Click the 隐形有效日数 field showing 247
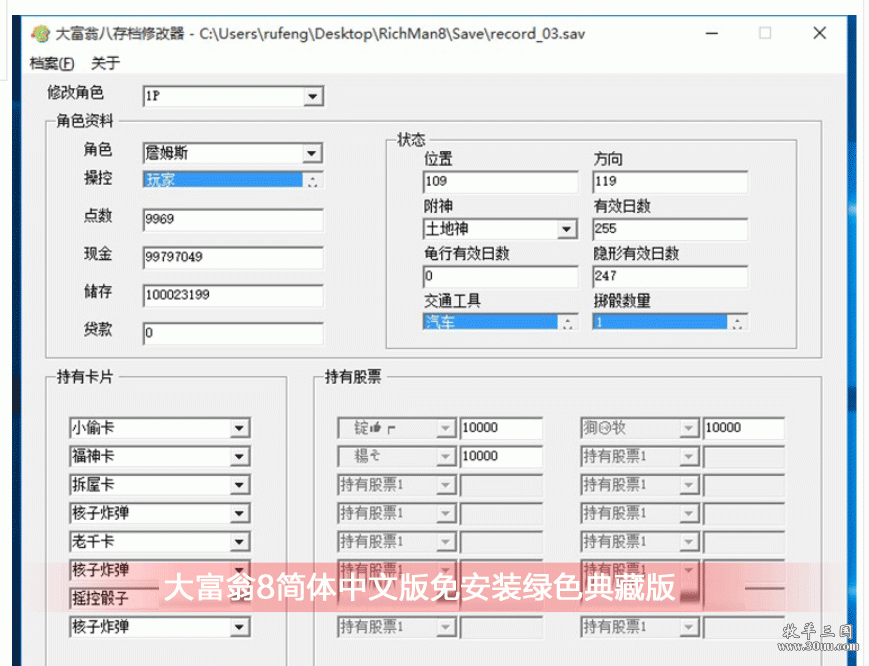This screenshot has width=869, height=666. [x=670, y=276]
